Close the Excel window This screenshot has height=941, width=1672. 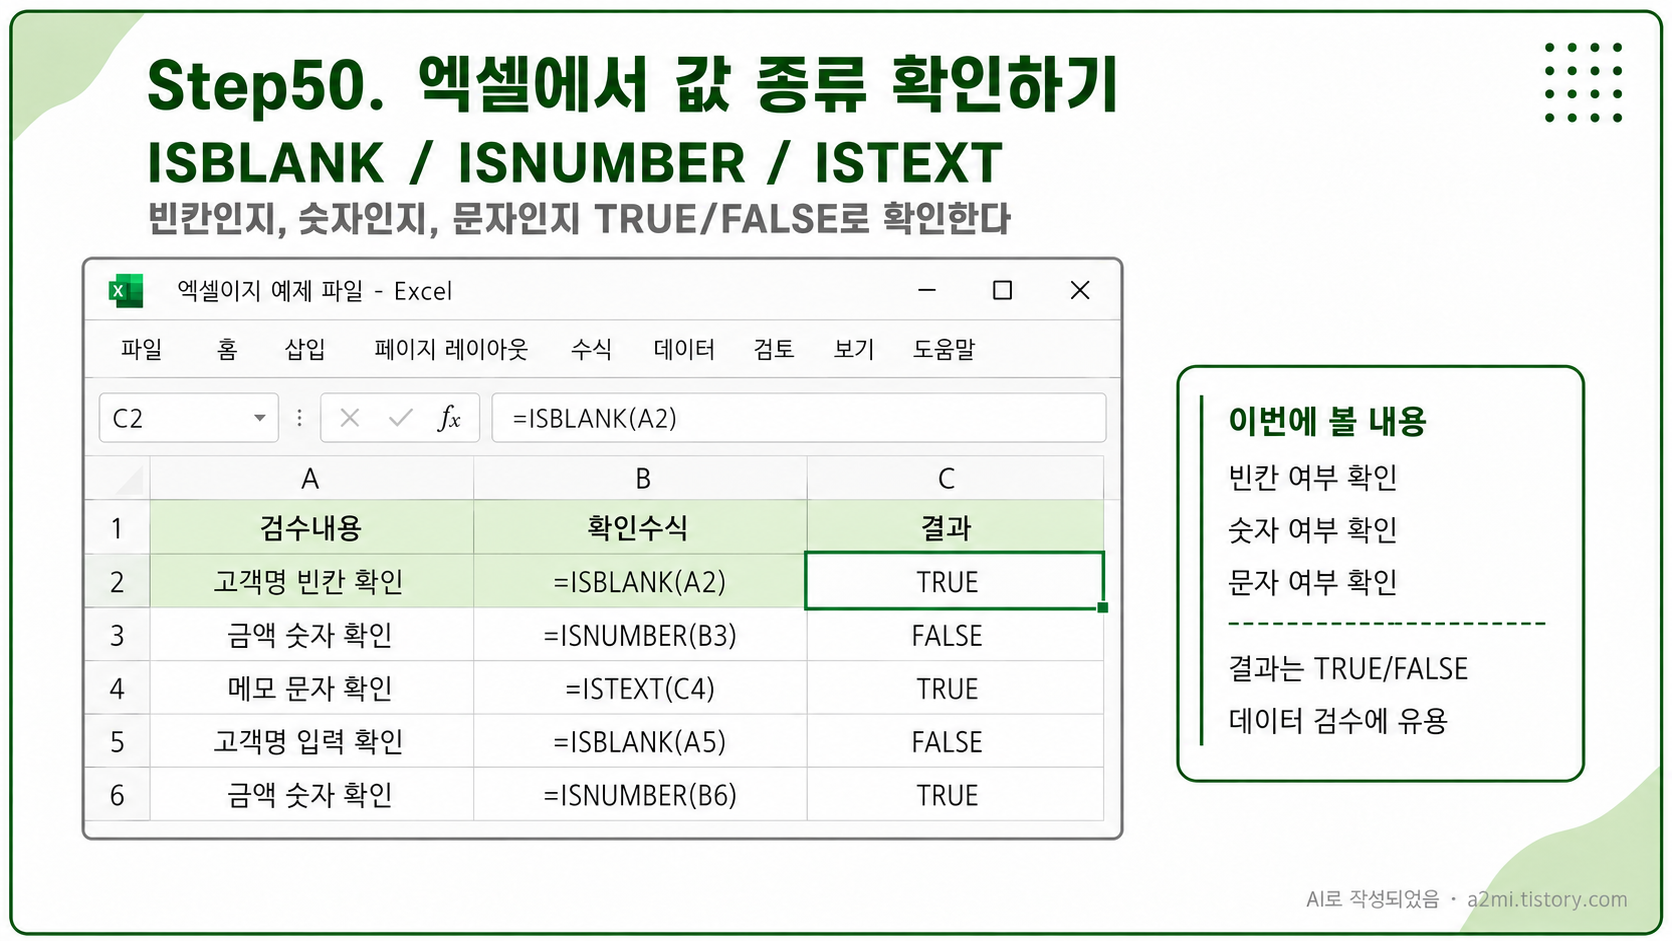pos(1080,290)
